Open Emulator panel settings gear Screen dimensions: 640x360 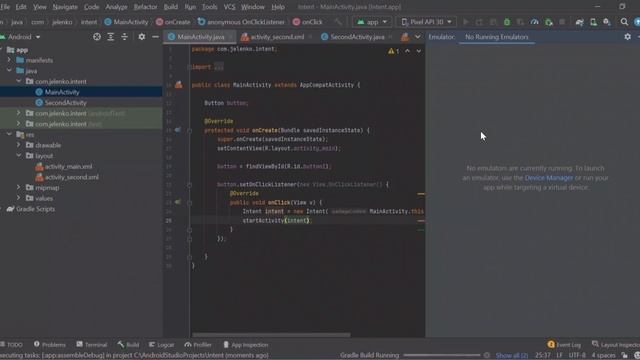coord(627,37)
